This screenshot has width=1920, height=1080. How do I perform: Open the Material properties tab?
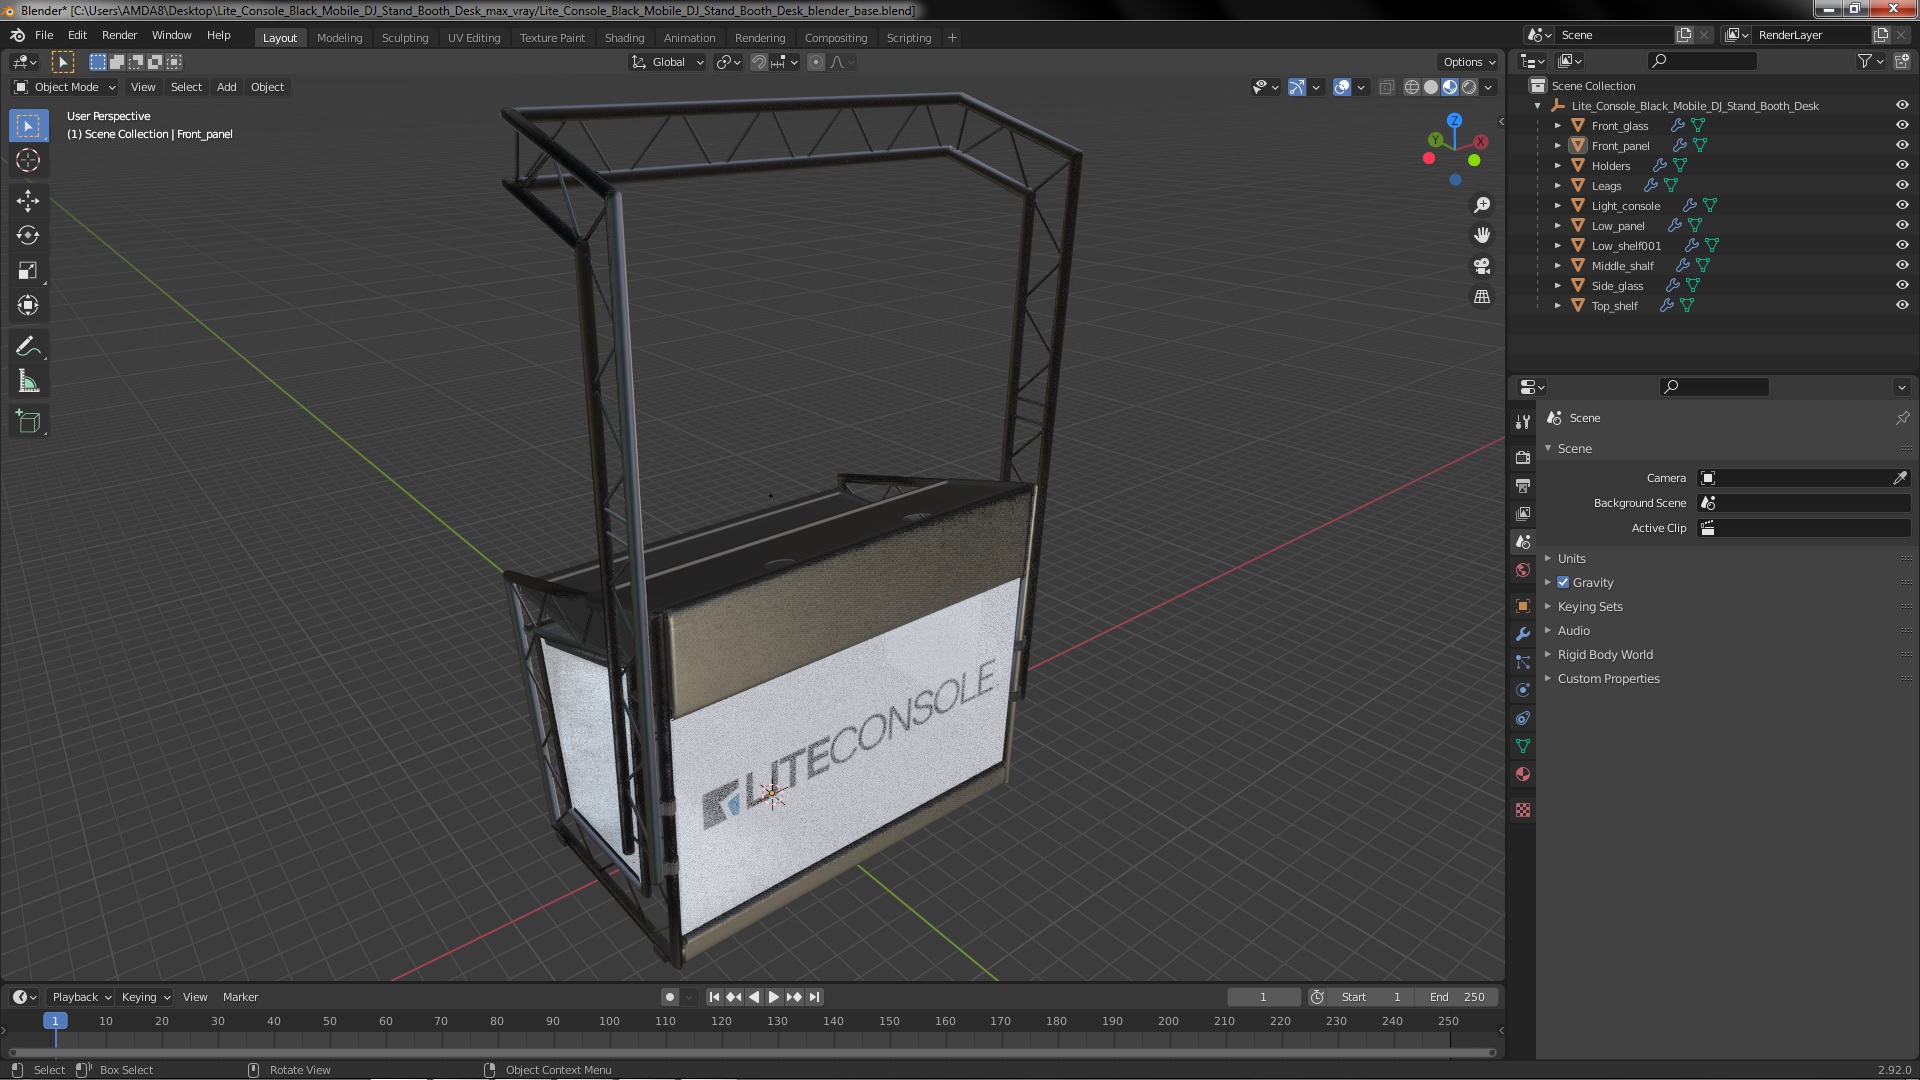[1523, 774]
